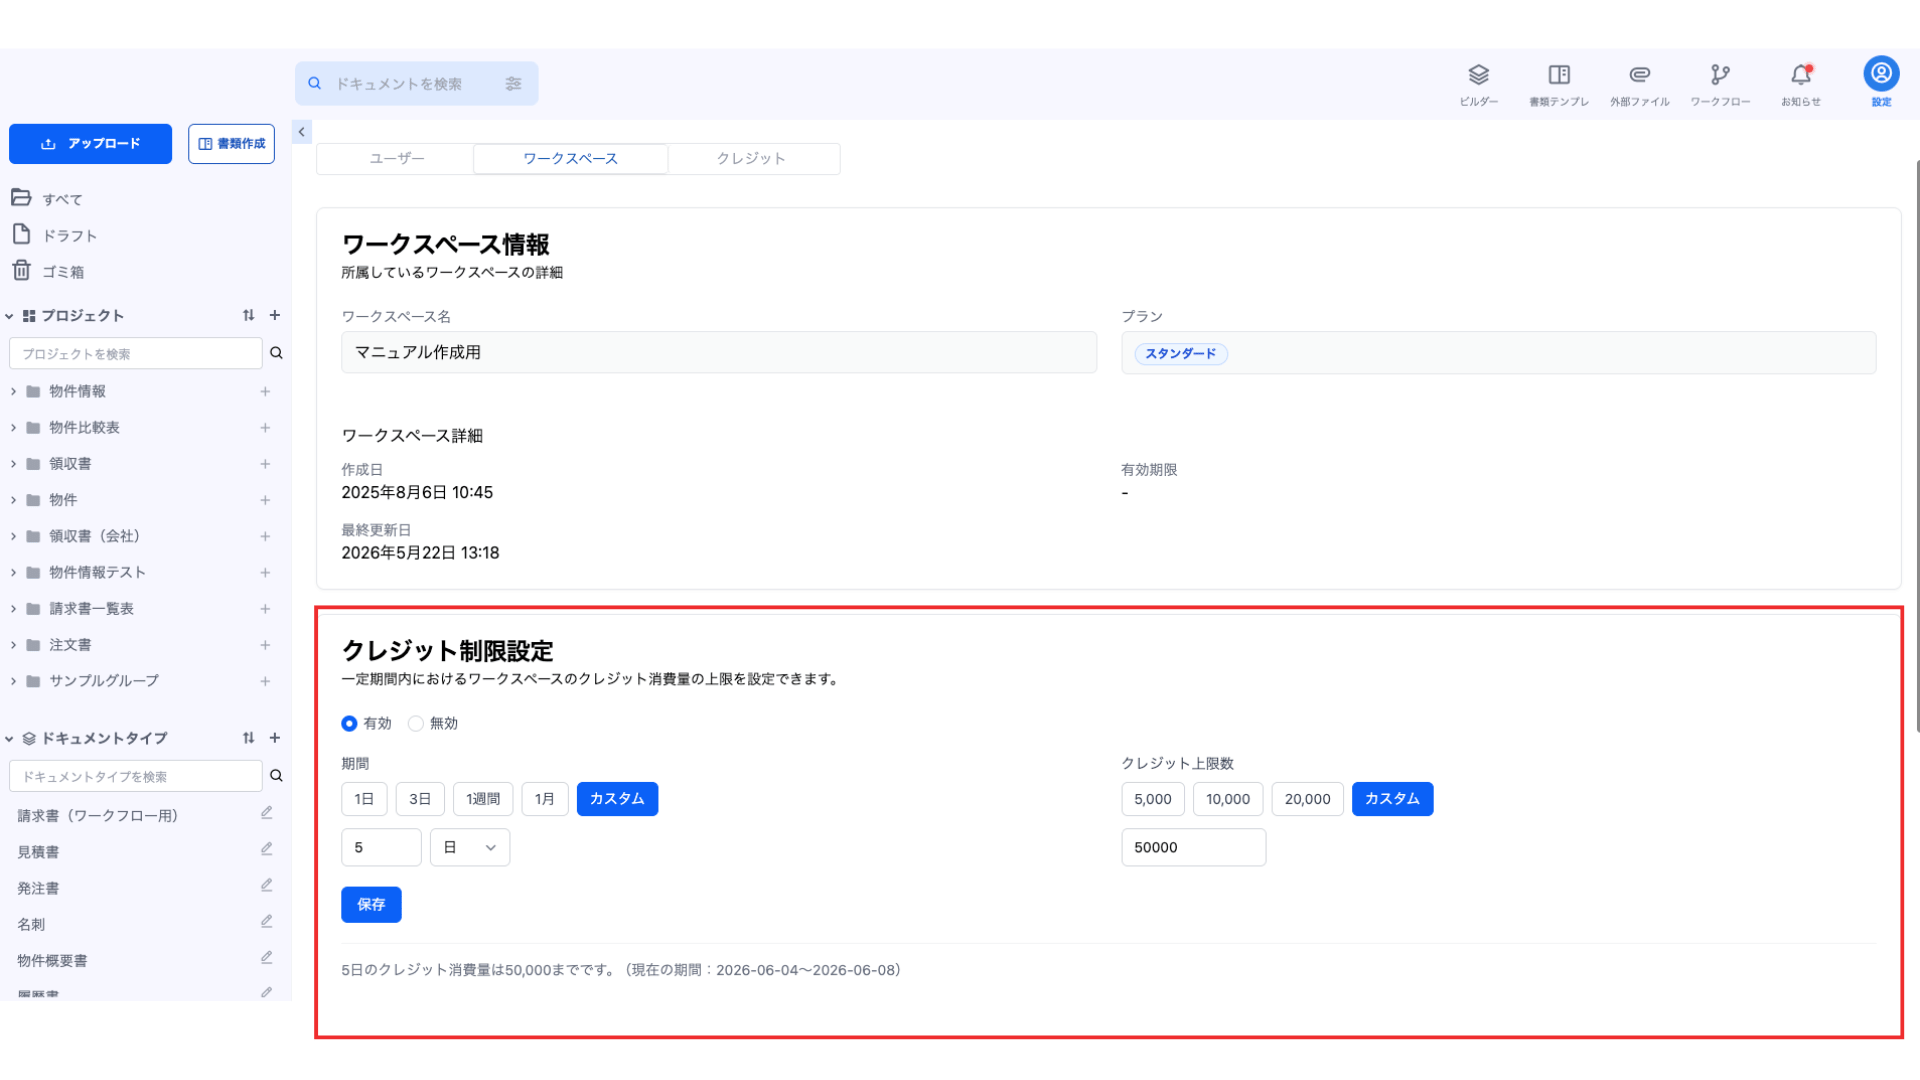Screen dimensions: 1920x1080
Task: Choose the 5,000 credit limit option
Action: (x=1153, y=799)
